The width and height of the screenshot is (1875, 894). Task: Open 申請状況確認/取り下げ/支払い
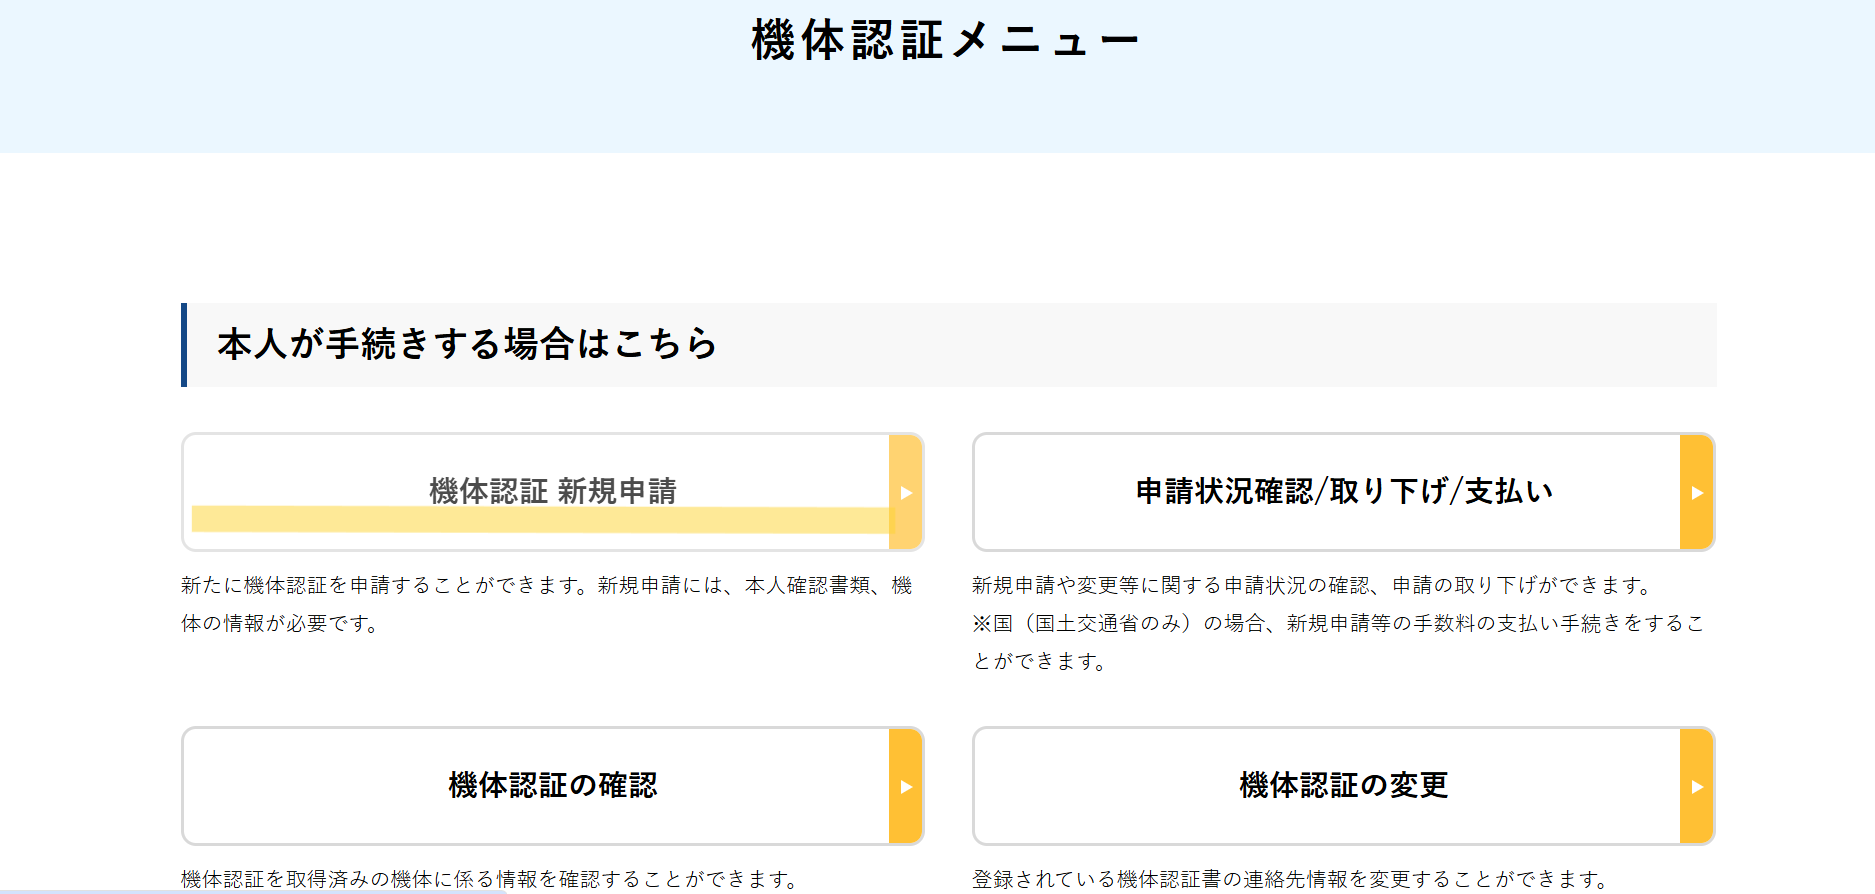tap(1343, 491)
